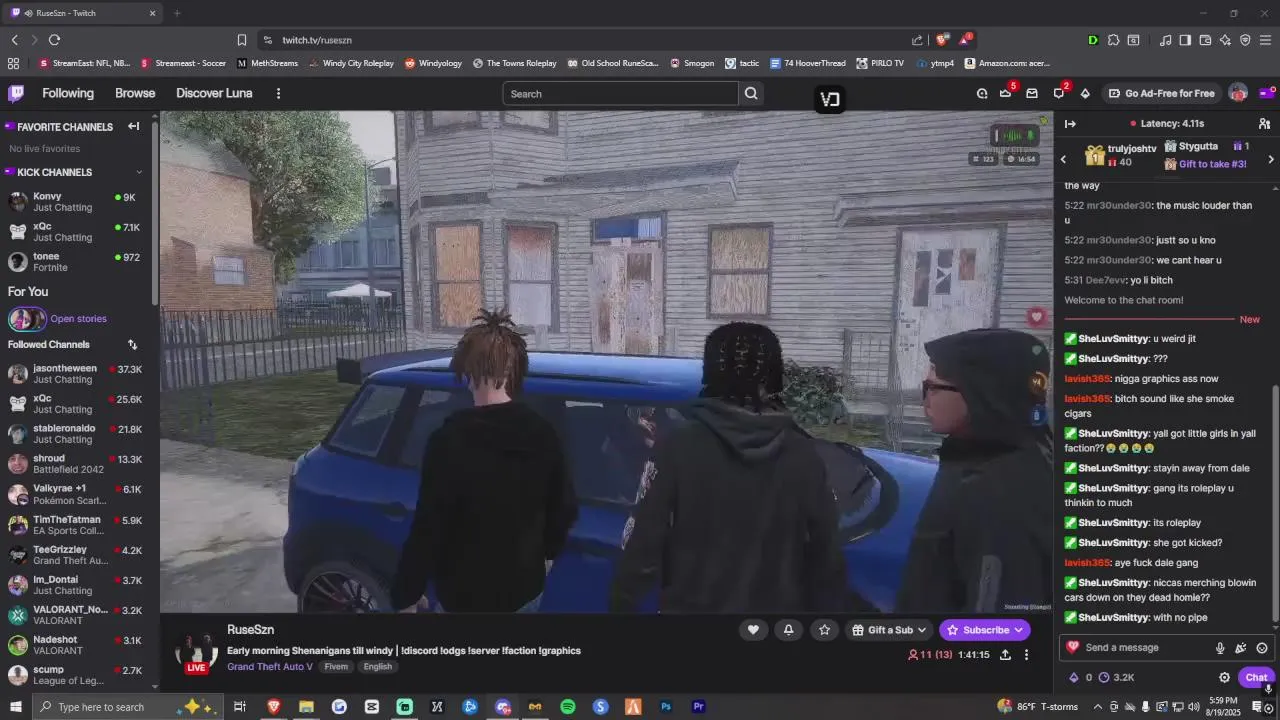The image size is (1280, 720).
Task: Expand the Gift a Sub dropdown
Action: pyautogui.click(x=922, y=630)
